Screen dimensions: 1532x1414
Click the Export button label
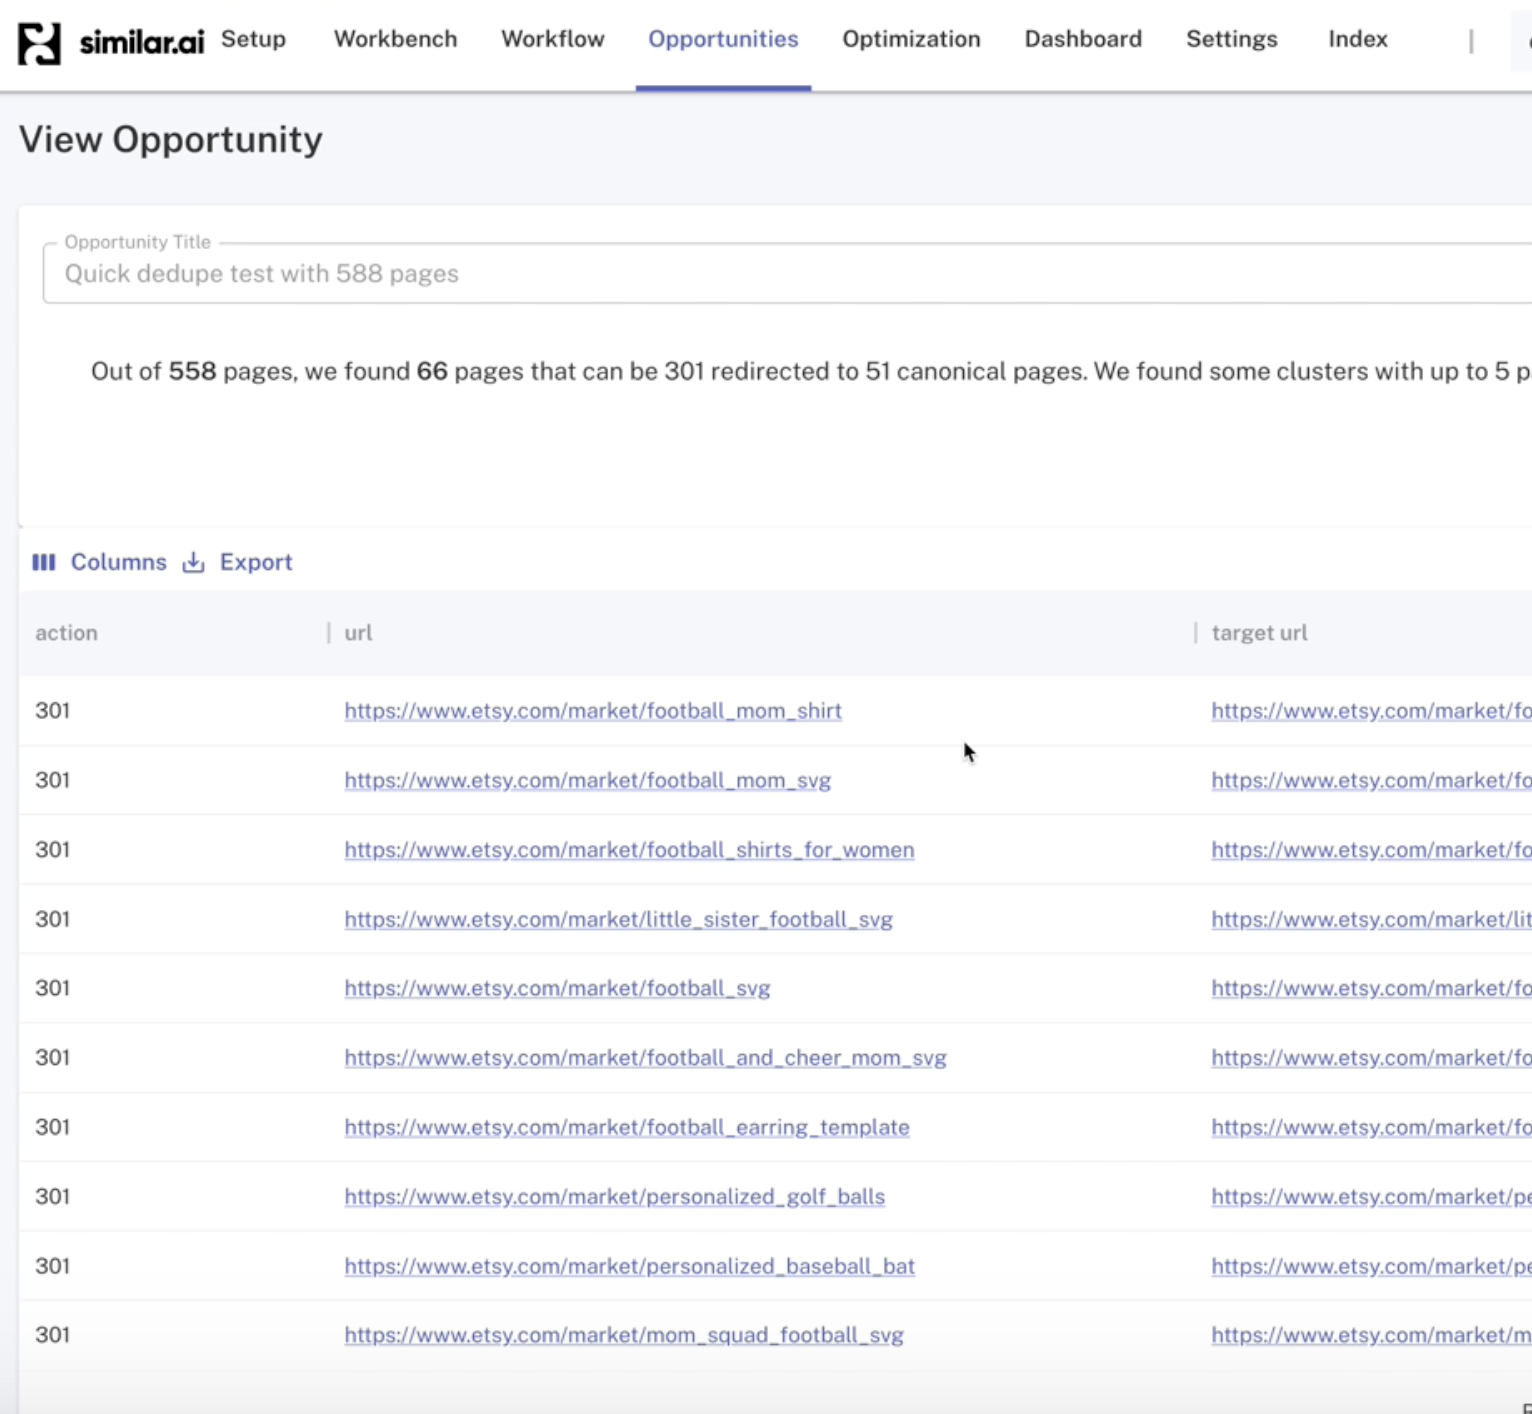(x=256, y=562)
